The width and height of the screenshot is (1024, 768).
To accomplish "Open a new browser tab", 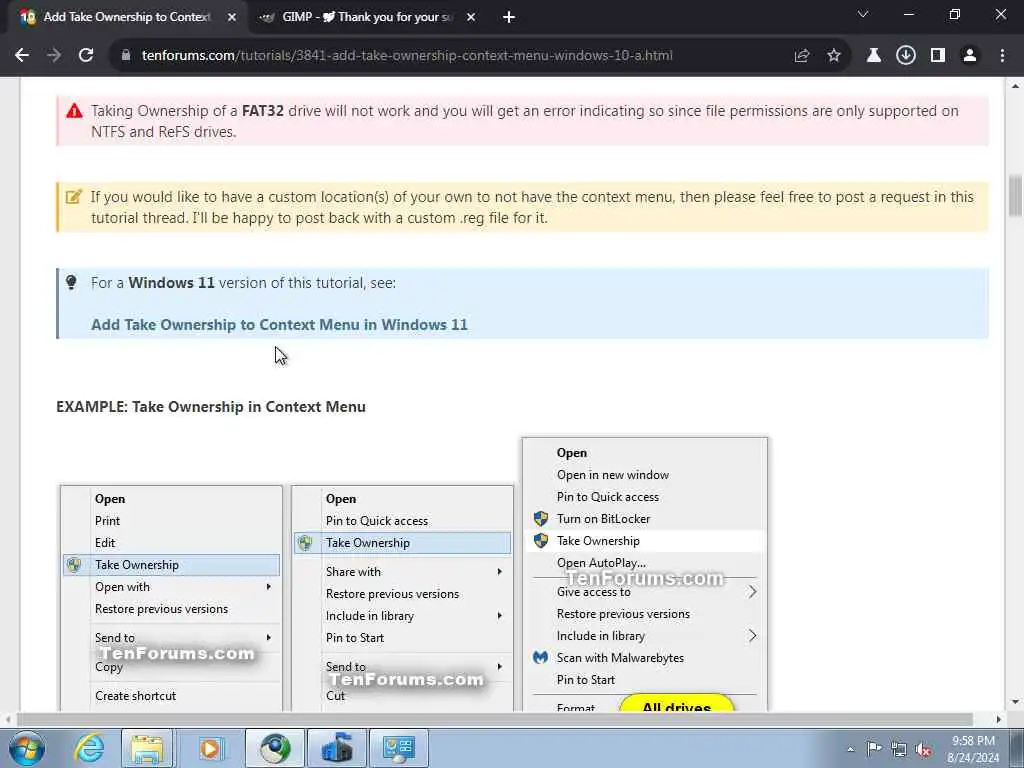I will 509,18.
